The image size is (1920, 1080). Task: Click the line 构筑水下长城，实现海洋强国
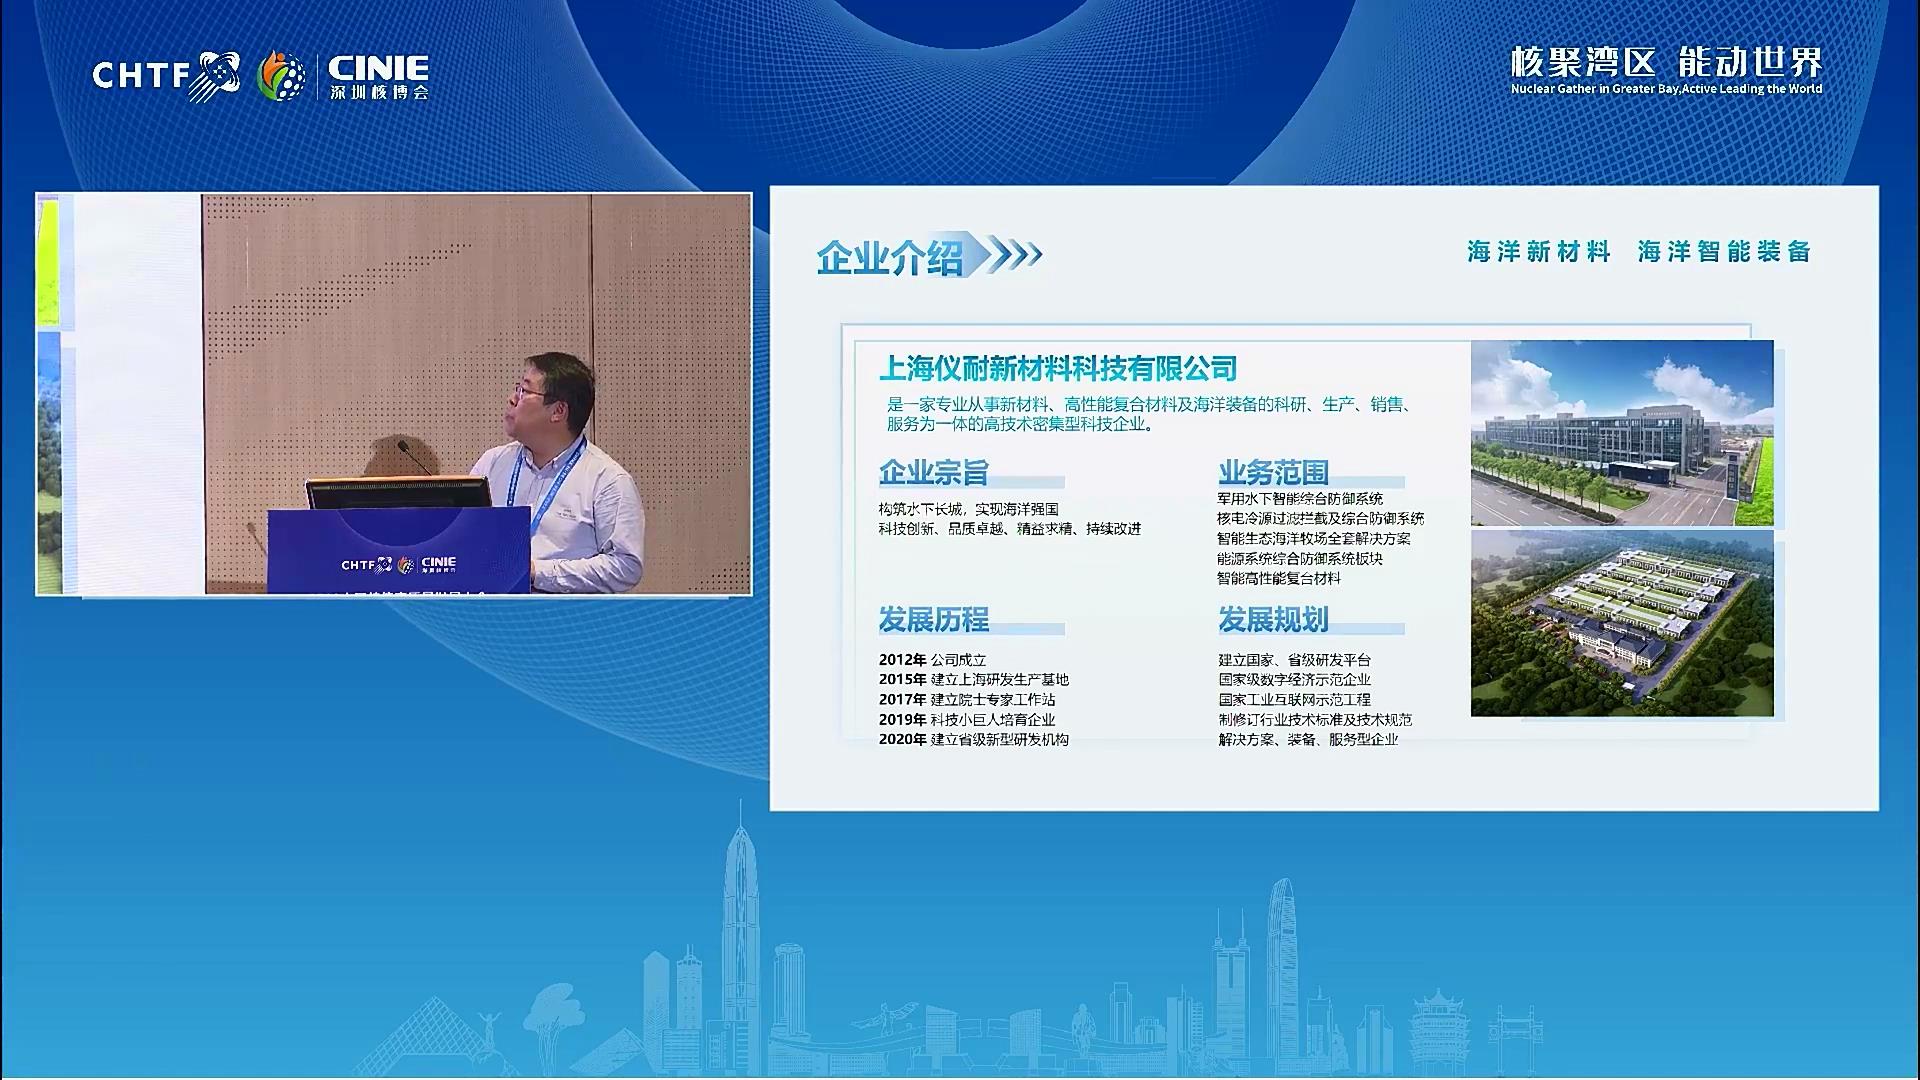click(x=968, y=509)
